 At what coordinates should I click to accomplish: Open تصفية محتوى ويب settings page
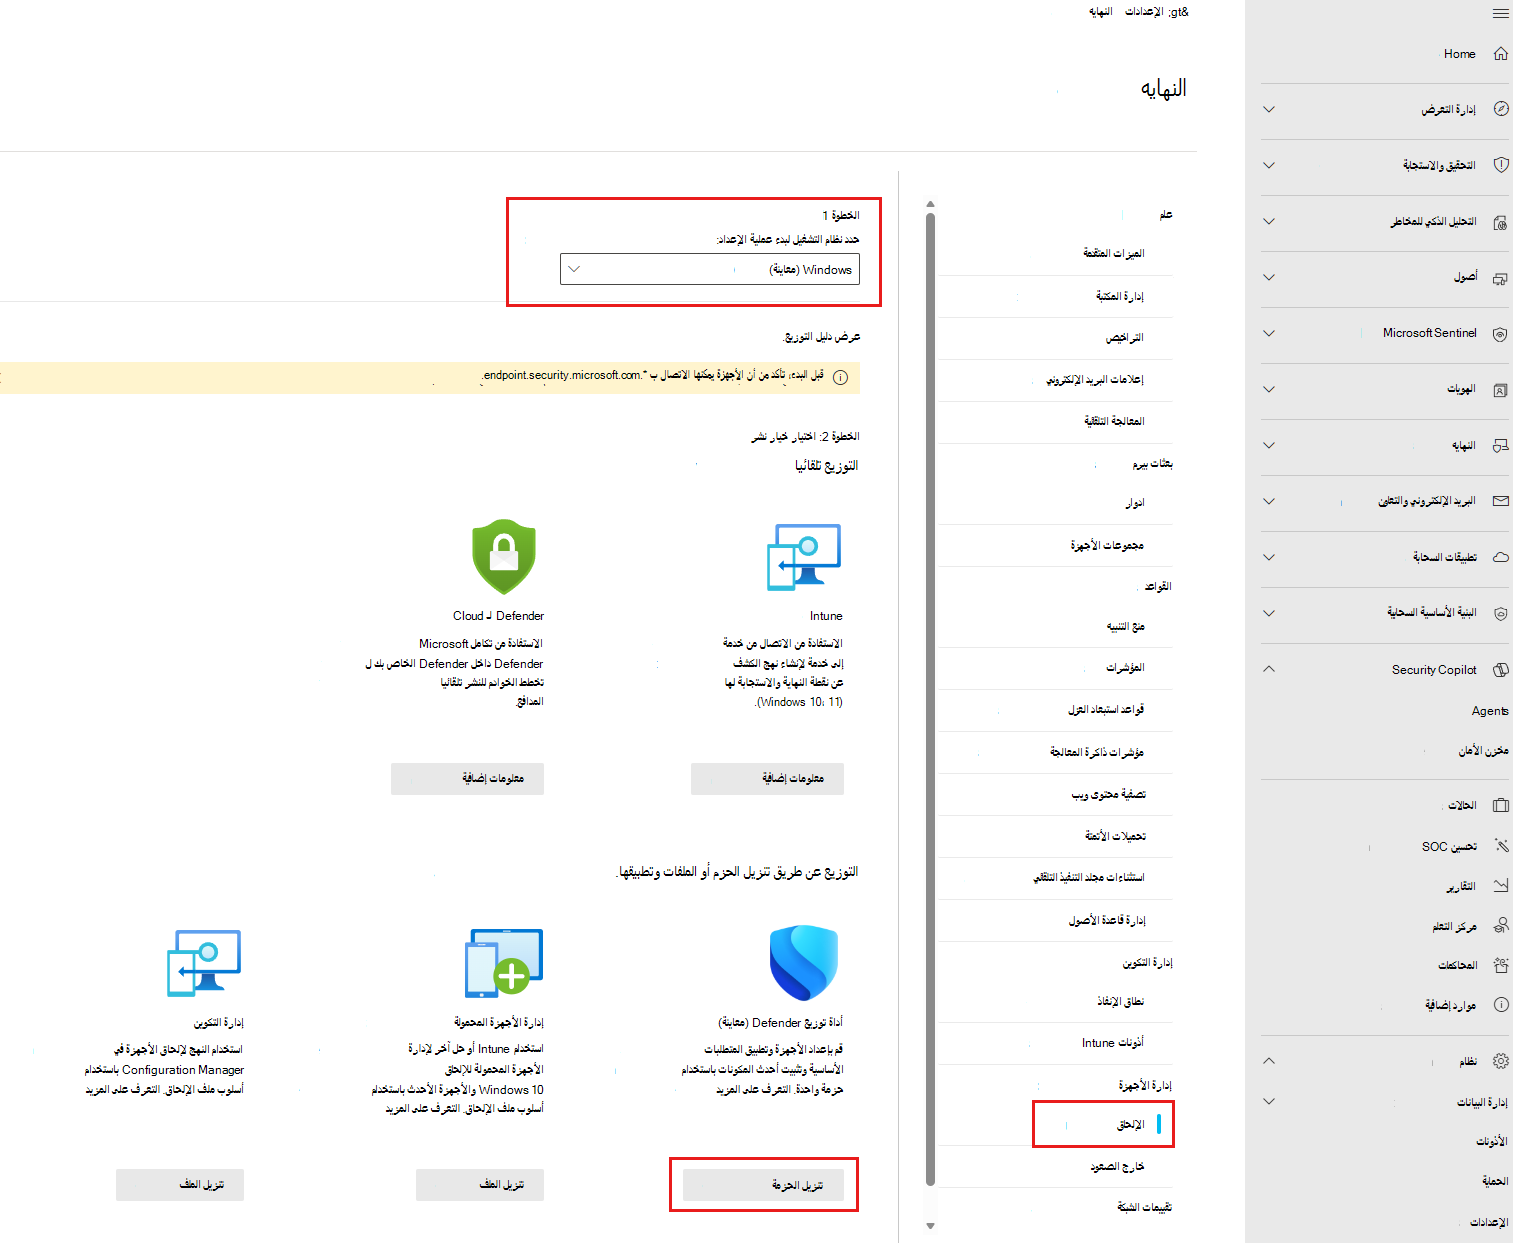click(x=1109, y=795)
